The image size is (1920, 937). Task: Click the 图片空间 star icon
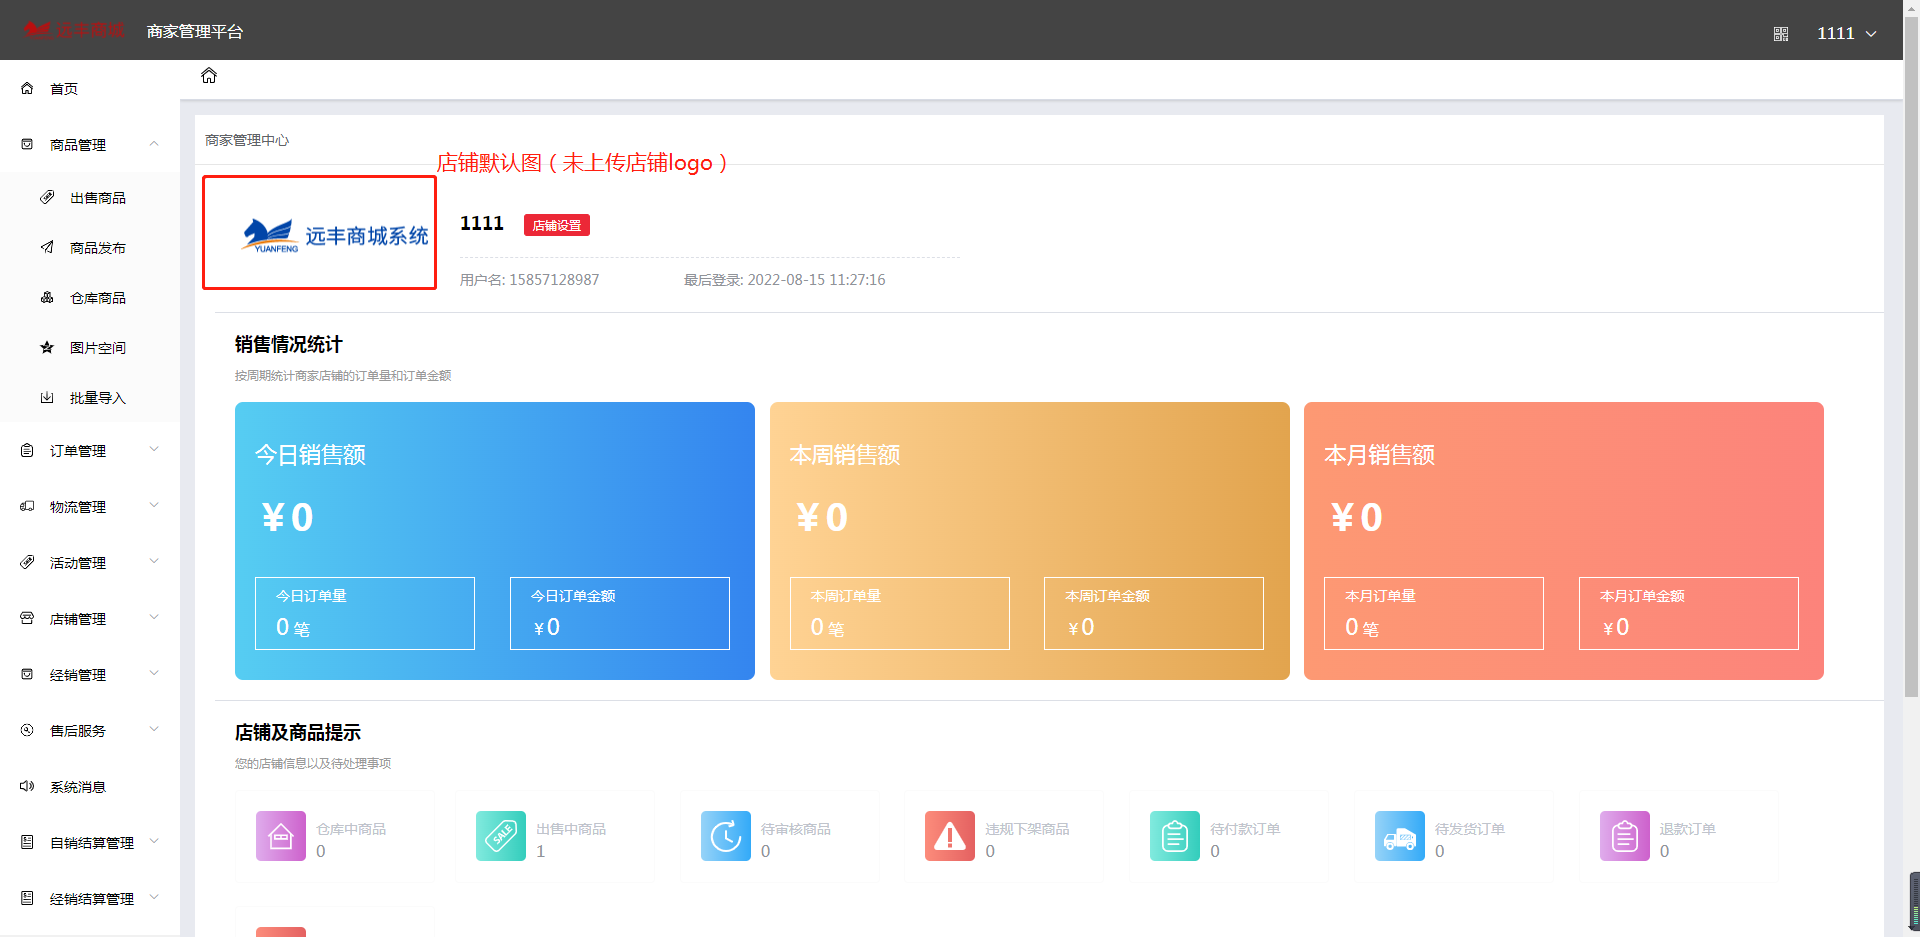click(47, 347)
